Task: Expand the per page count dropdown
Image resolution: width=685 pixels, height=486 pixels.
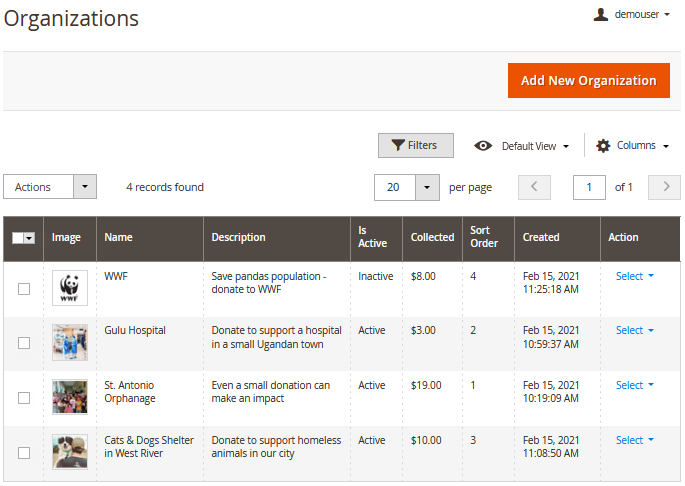Action: coord(427,187)
